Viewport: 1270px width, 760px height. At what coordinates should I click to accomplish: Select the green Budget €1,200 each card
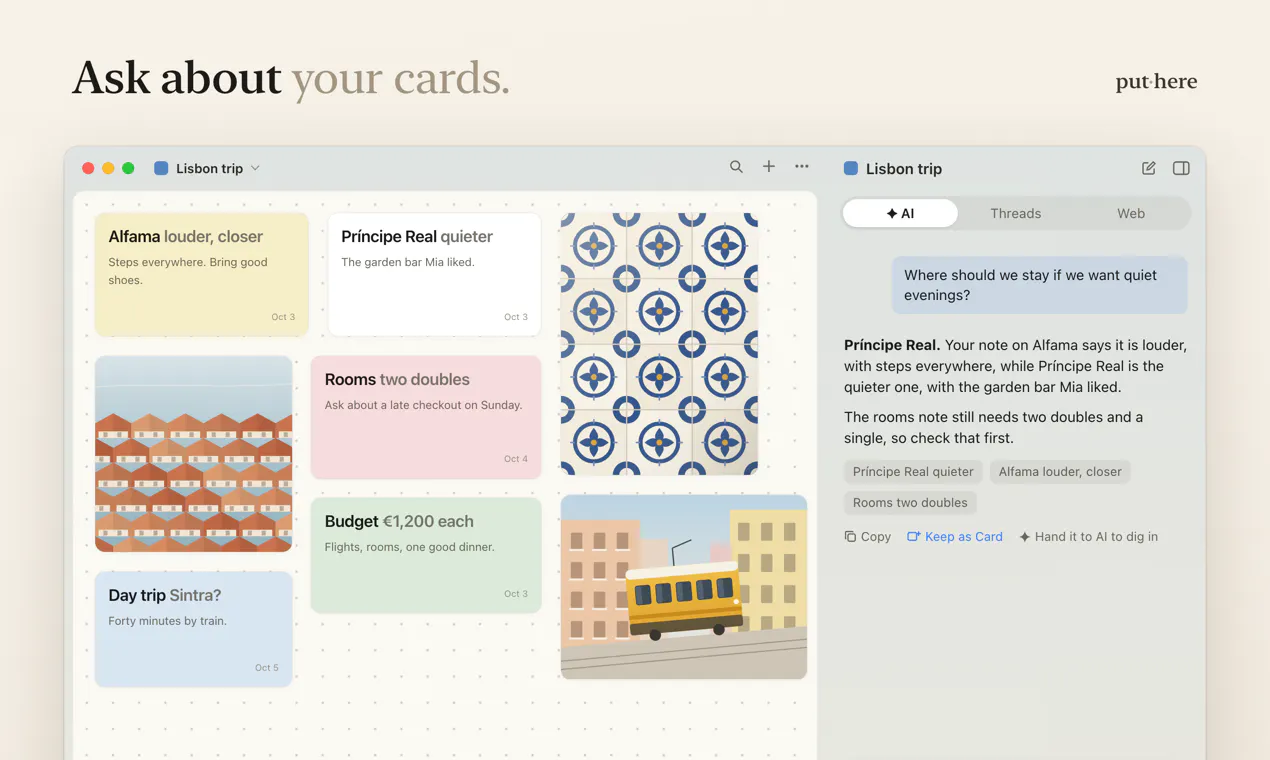tap(426, 555)
